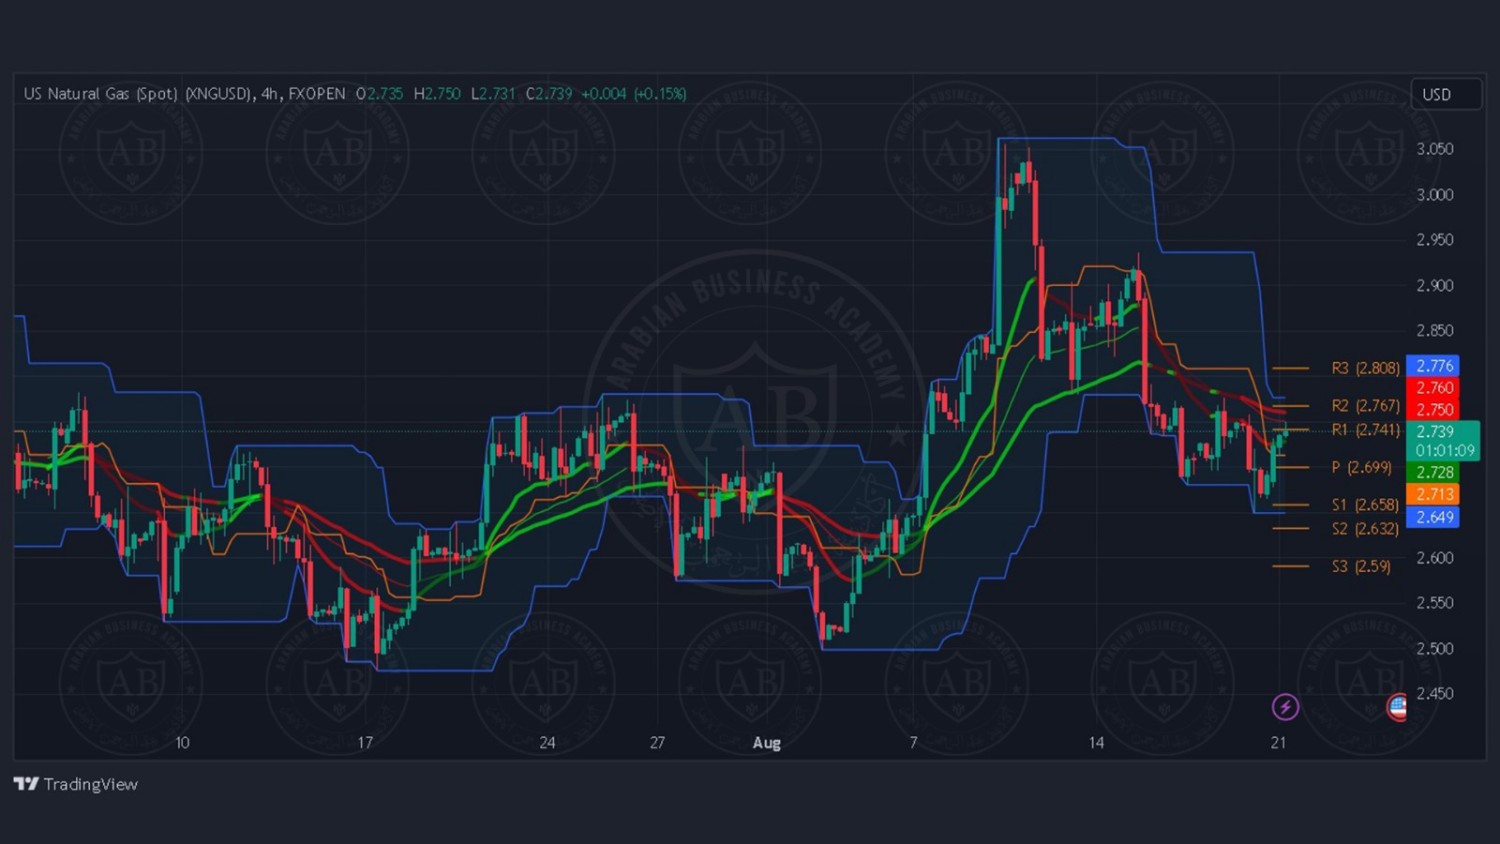This screenshot has width=1500, height=844.
Task: Click the date label 21 on time axis
Action: point(1278,743)
